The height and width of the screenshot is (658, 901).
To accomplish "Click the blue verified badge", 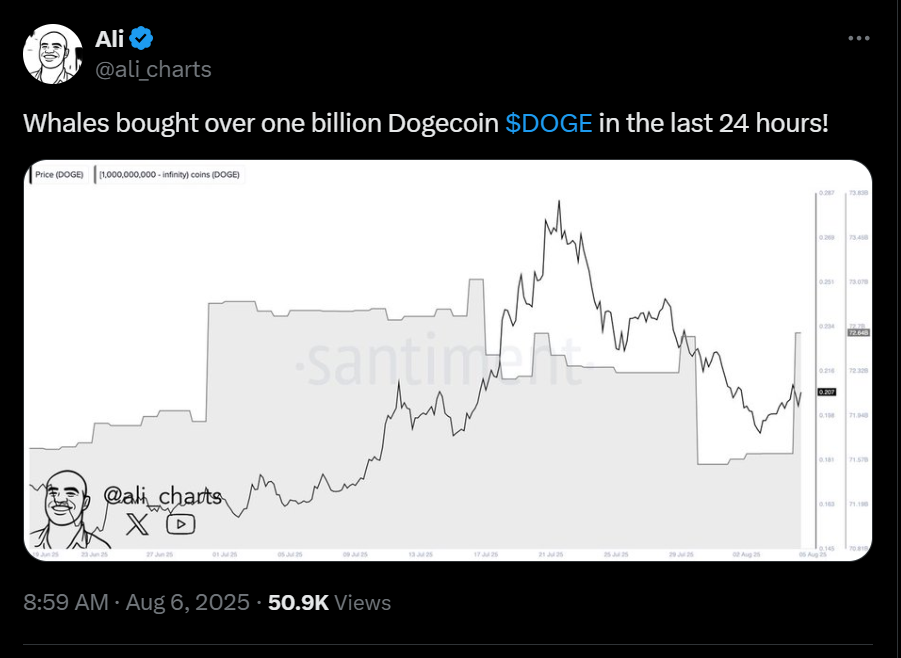I will 142,40.
